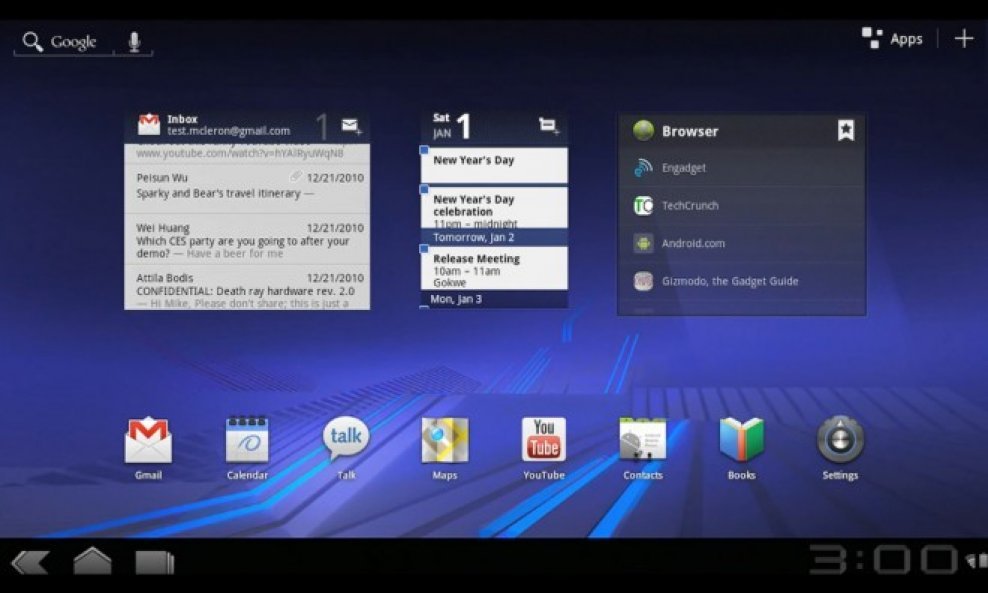Open the Recent apps button
Viewport: 988px width, 593px height.
pos(154,563)
